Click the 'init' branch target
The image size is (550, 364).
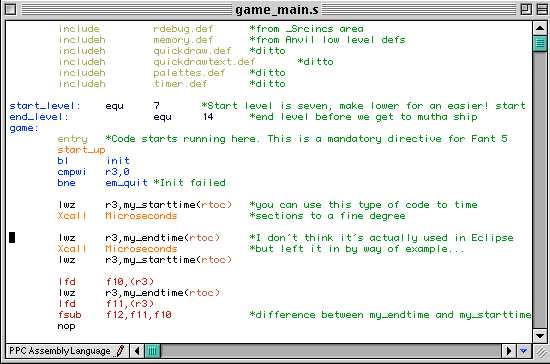118,161
